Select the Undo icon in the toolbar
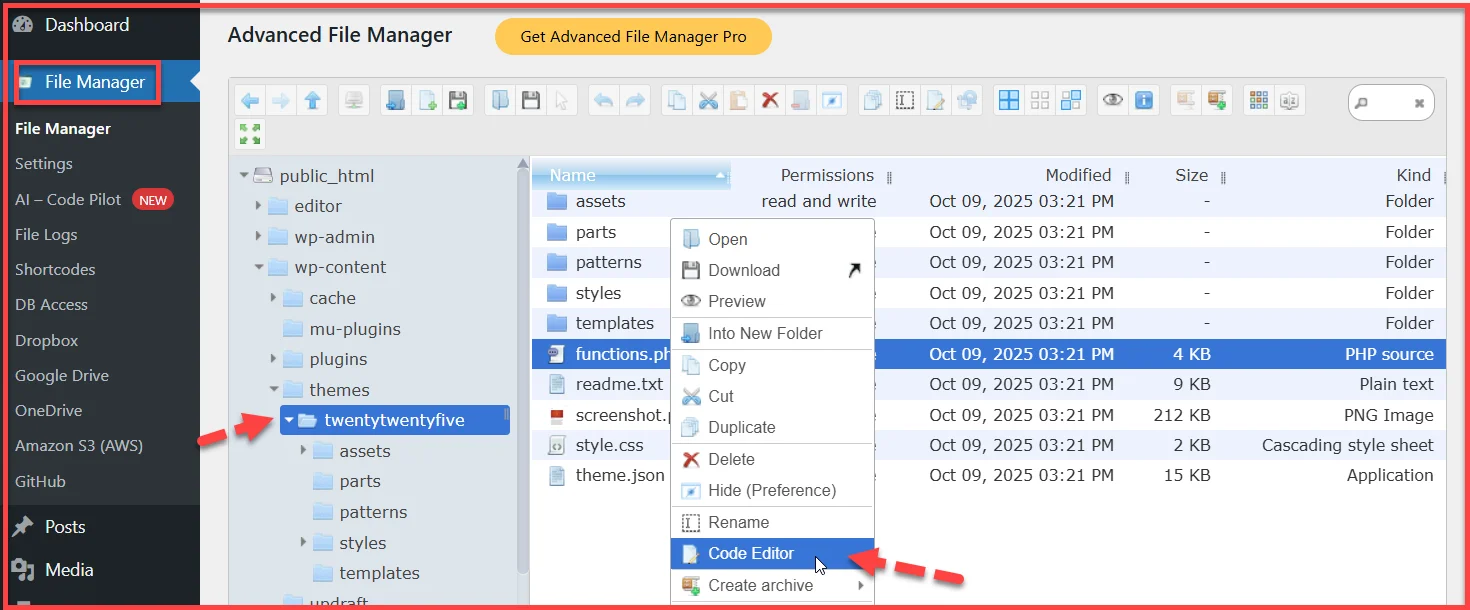The height and width of the screenshot is (610, 1470). (603, 100)
